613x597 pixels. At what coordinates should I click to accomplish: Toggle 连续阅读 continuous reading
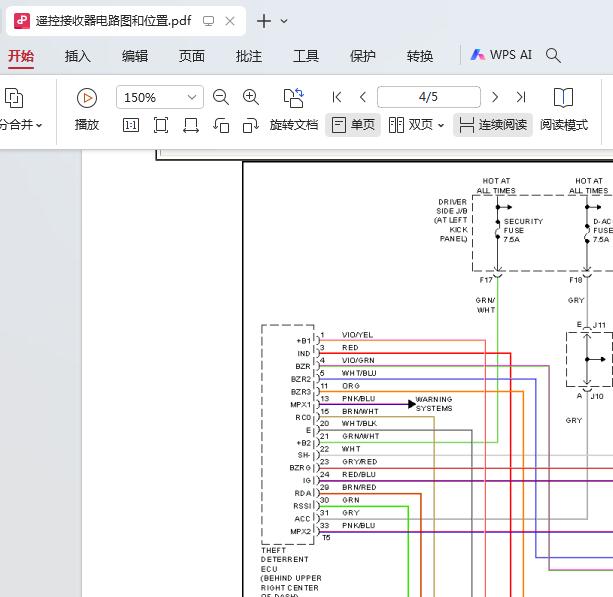[493, 125]
